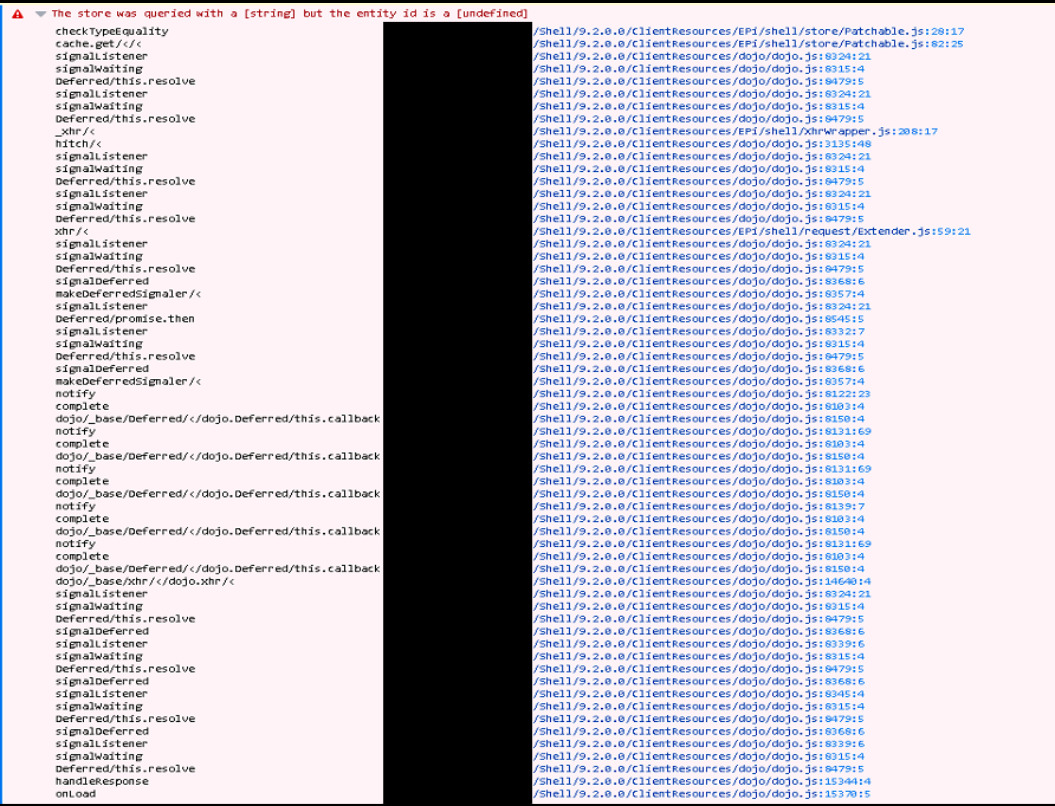Image resolution: width=1055 pixels, height=806 pixels.
Task: Collapse the error stack trace triangle
Action: [x=40, y=14]
